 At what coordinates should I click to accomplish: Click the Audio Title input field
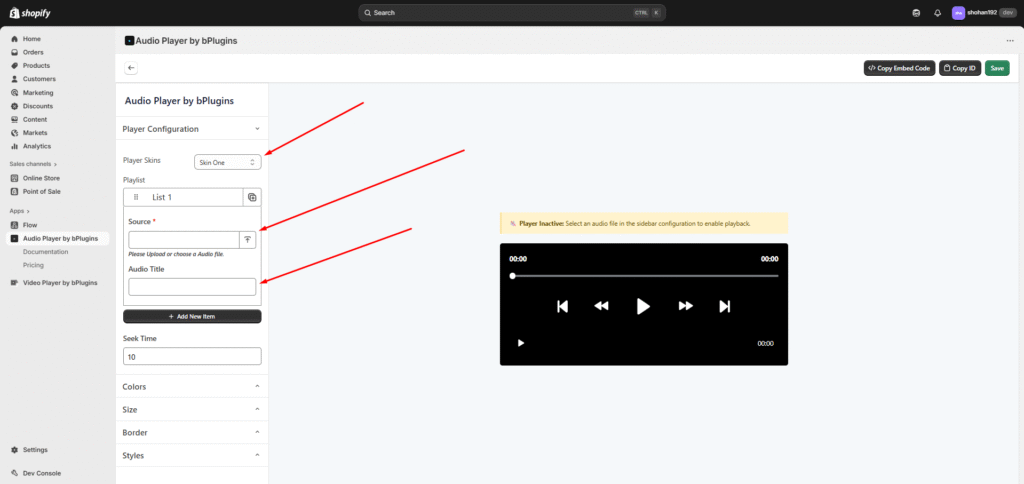pos(192,287)
